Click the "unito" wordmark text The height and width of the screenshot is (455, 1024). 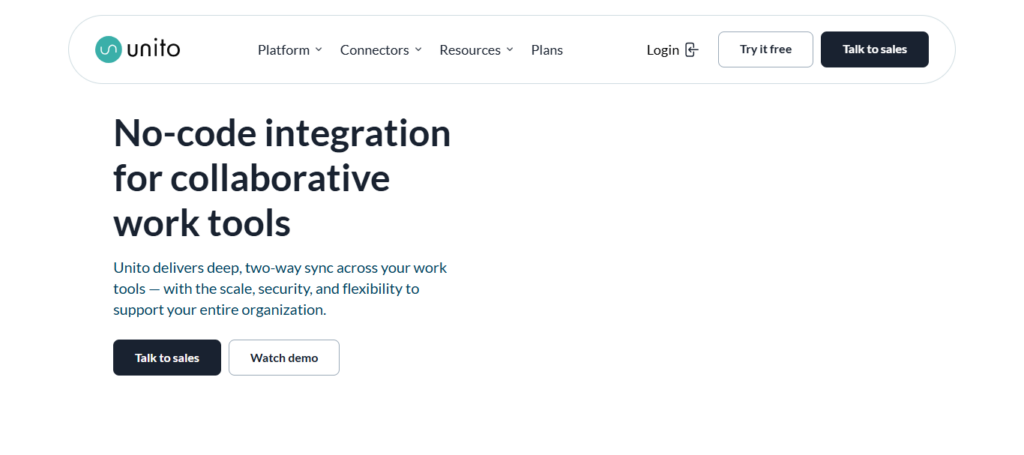click(153, 49)
